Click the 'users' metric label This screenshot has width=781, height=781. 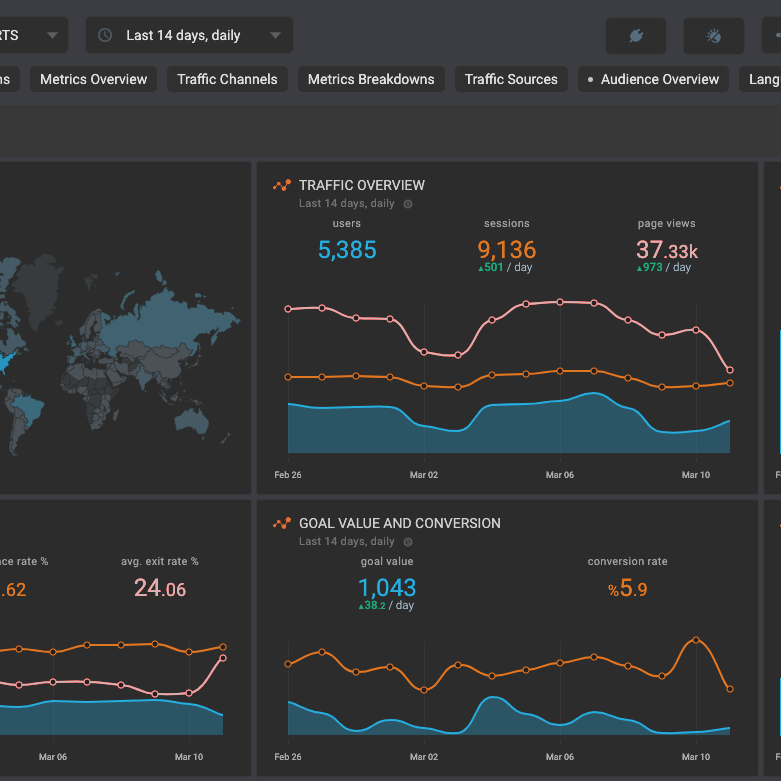347,224
